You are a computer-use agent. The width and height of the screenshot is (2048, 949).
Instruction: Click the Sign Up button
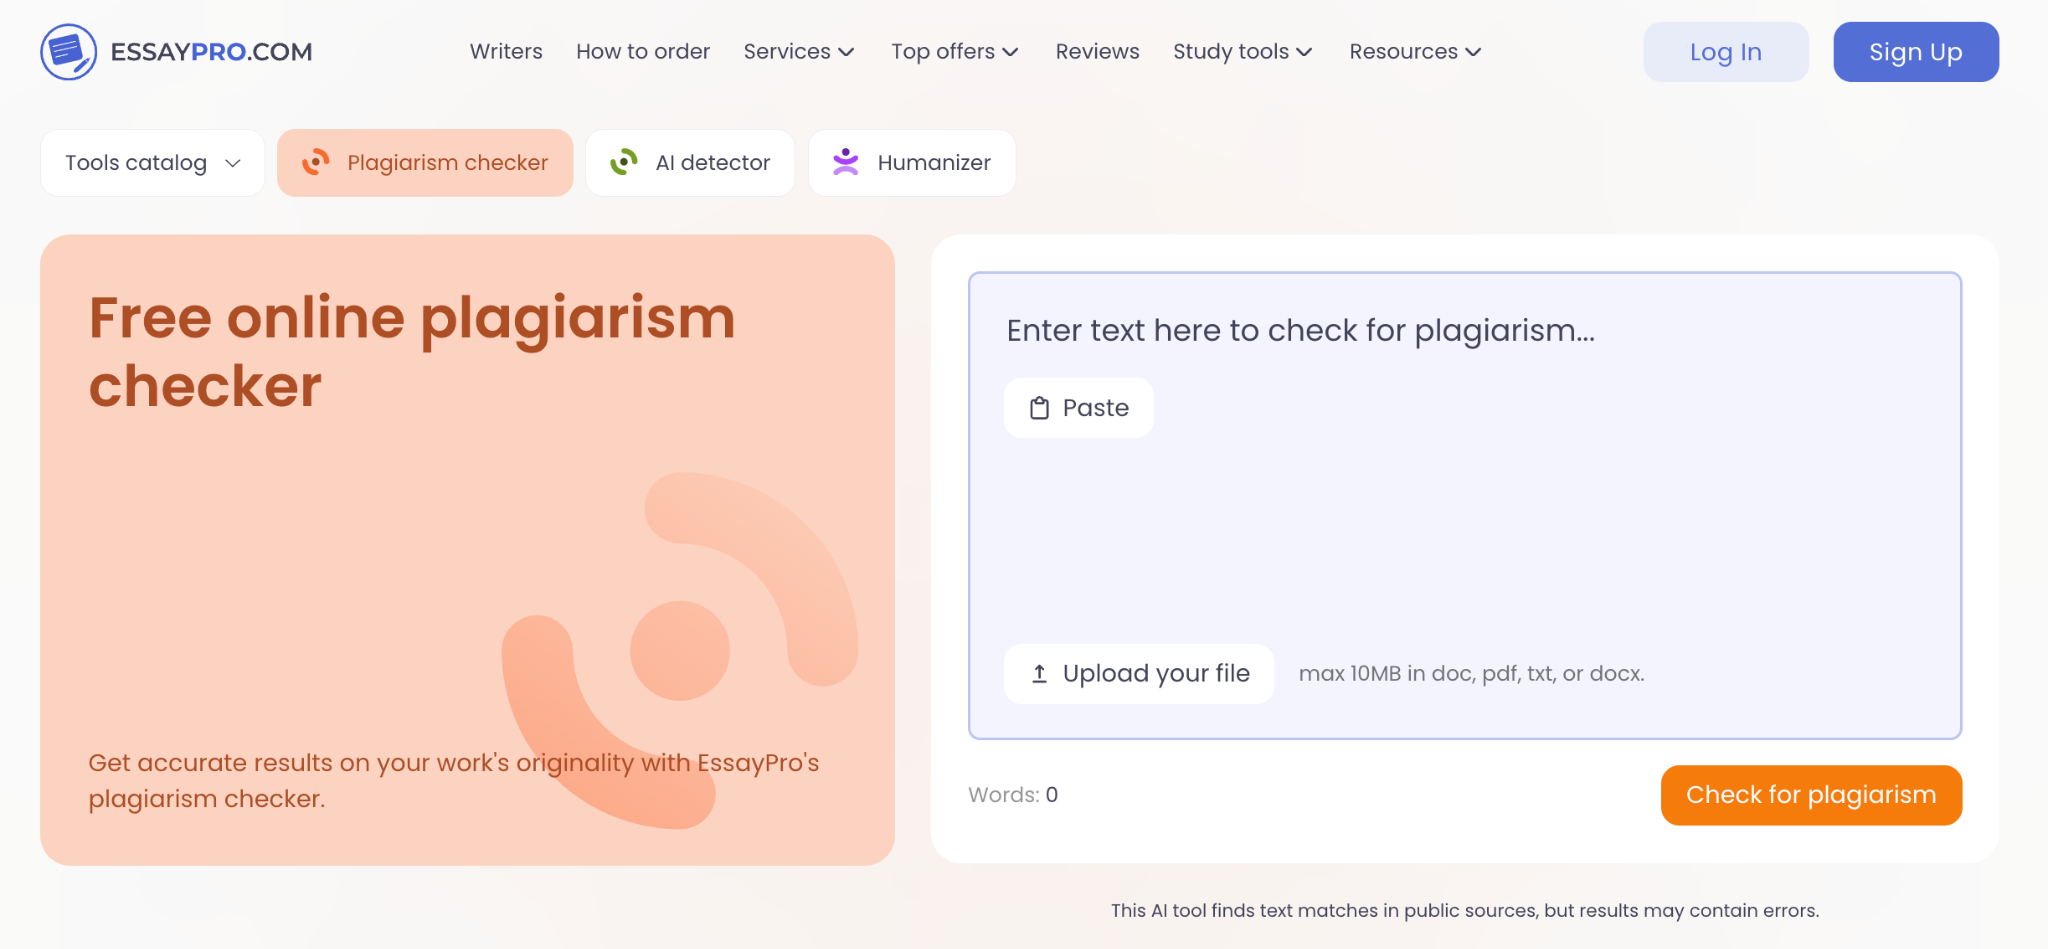(x=1915, y=51)
